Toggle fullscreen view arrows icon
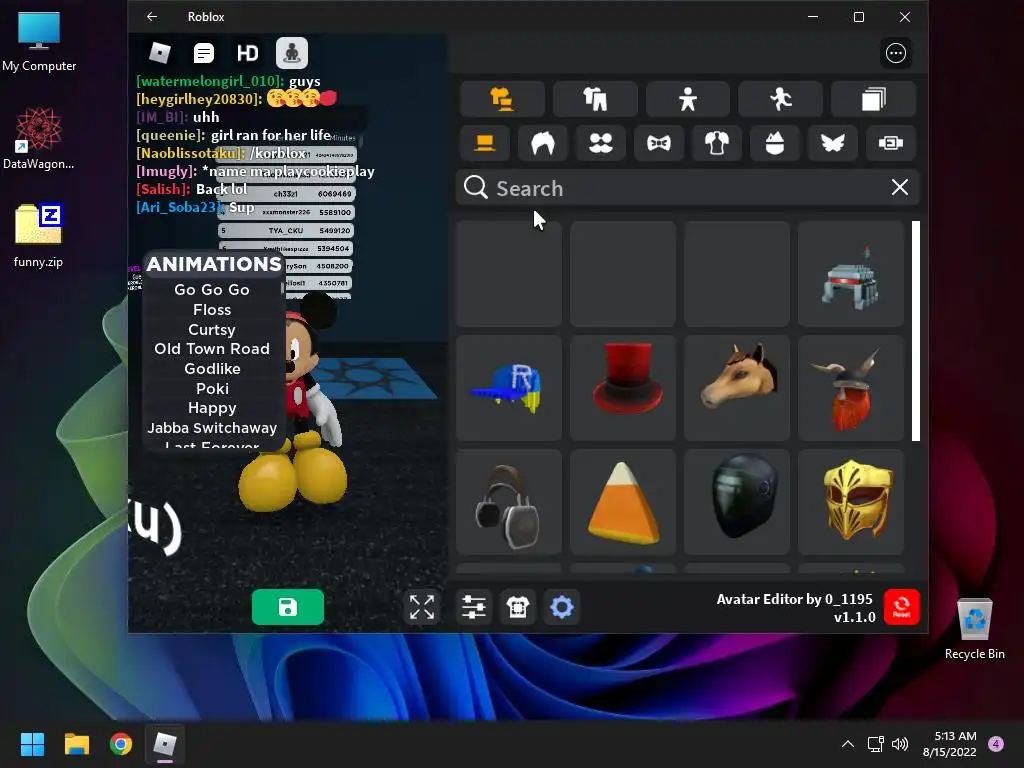 coord(422,607)
